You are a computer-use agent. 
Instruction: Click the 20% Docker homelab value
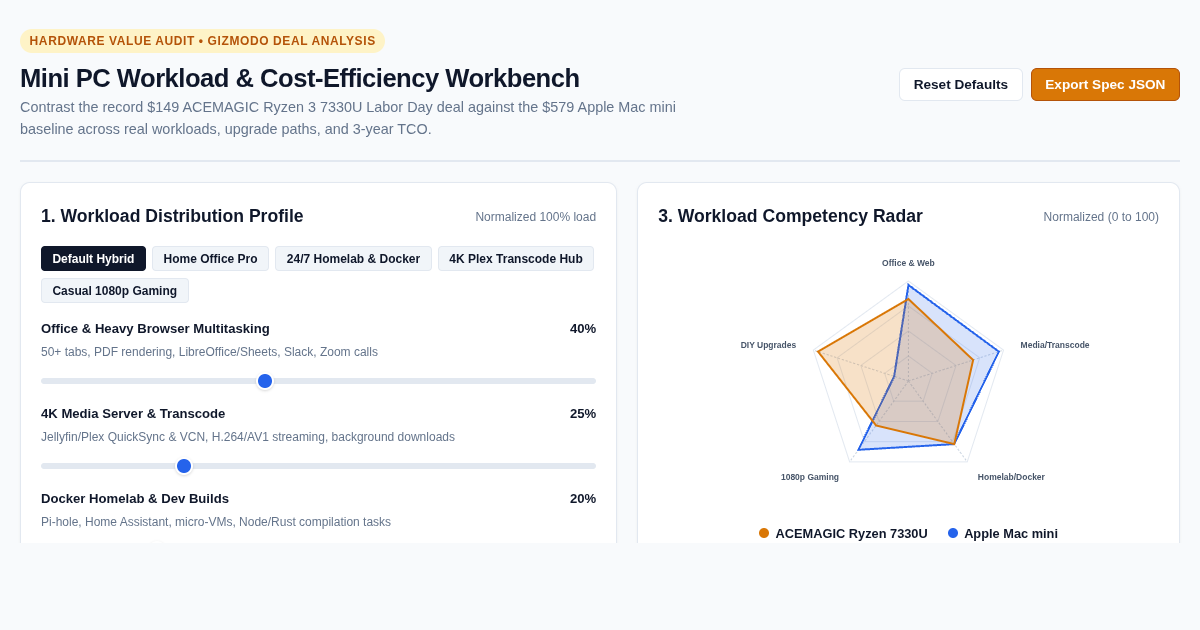(583, 499)
